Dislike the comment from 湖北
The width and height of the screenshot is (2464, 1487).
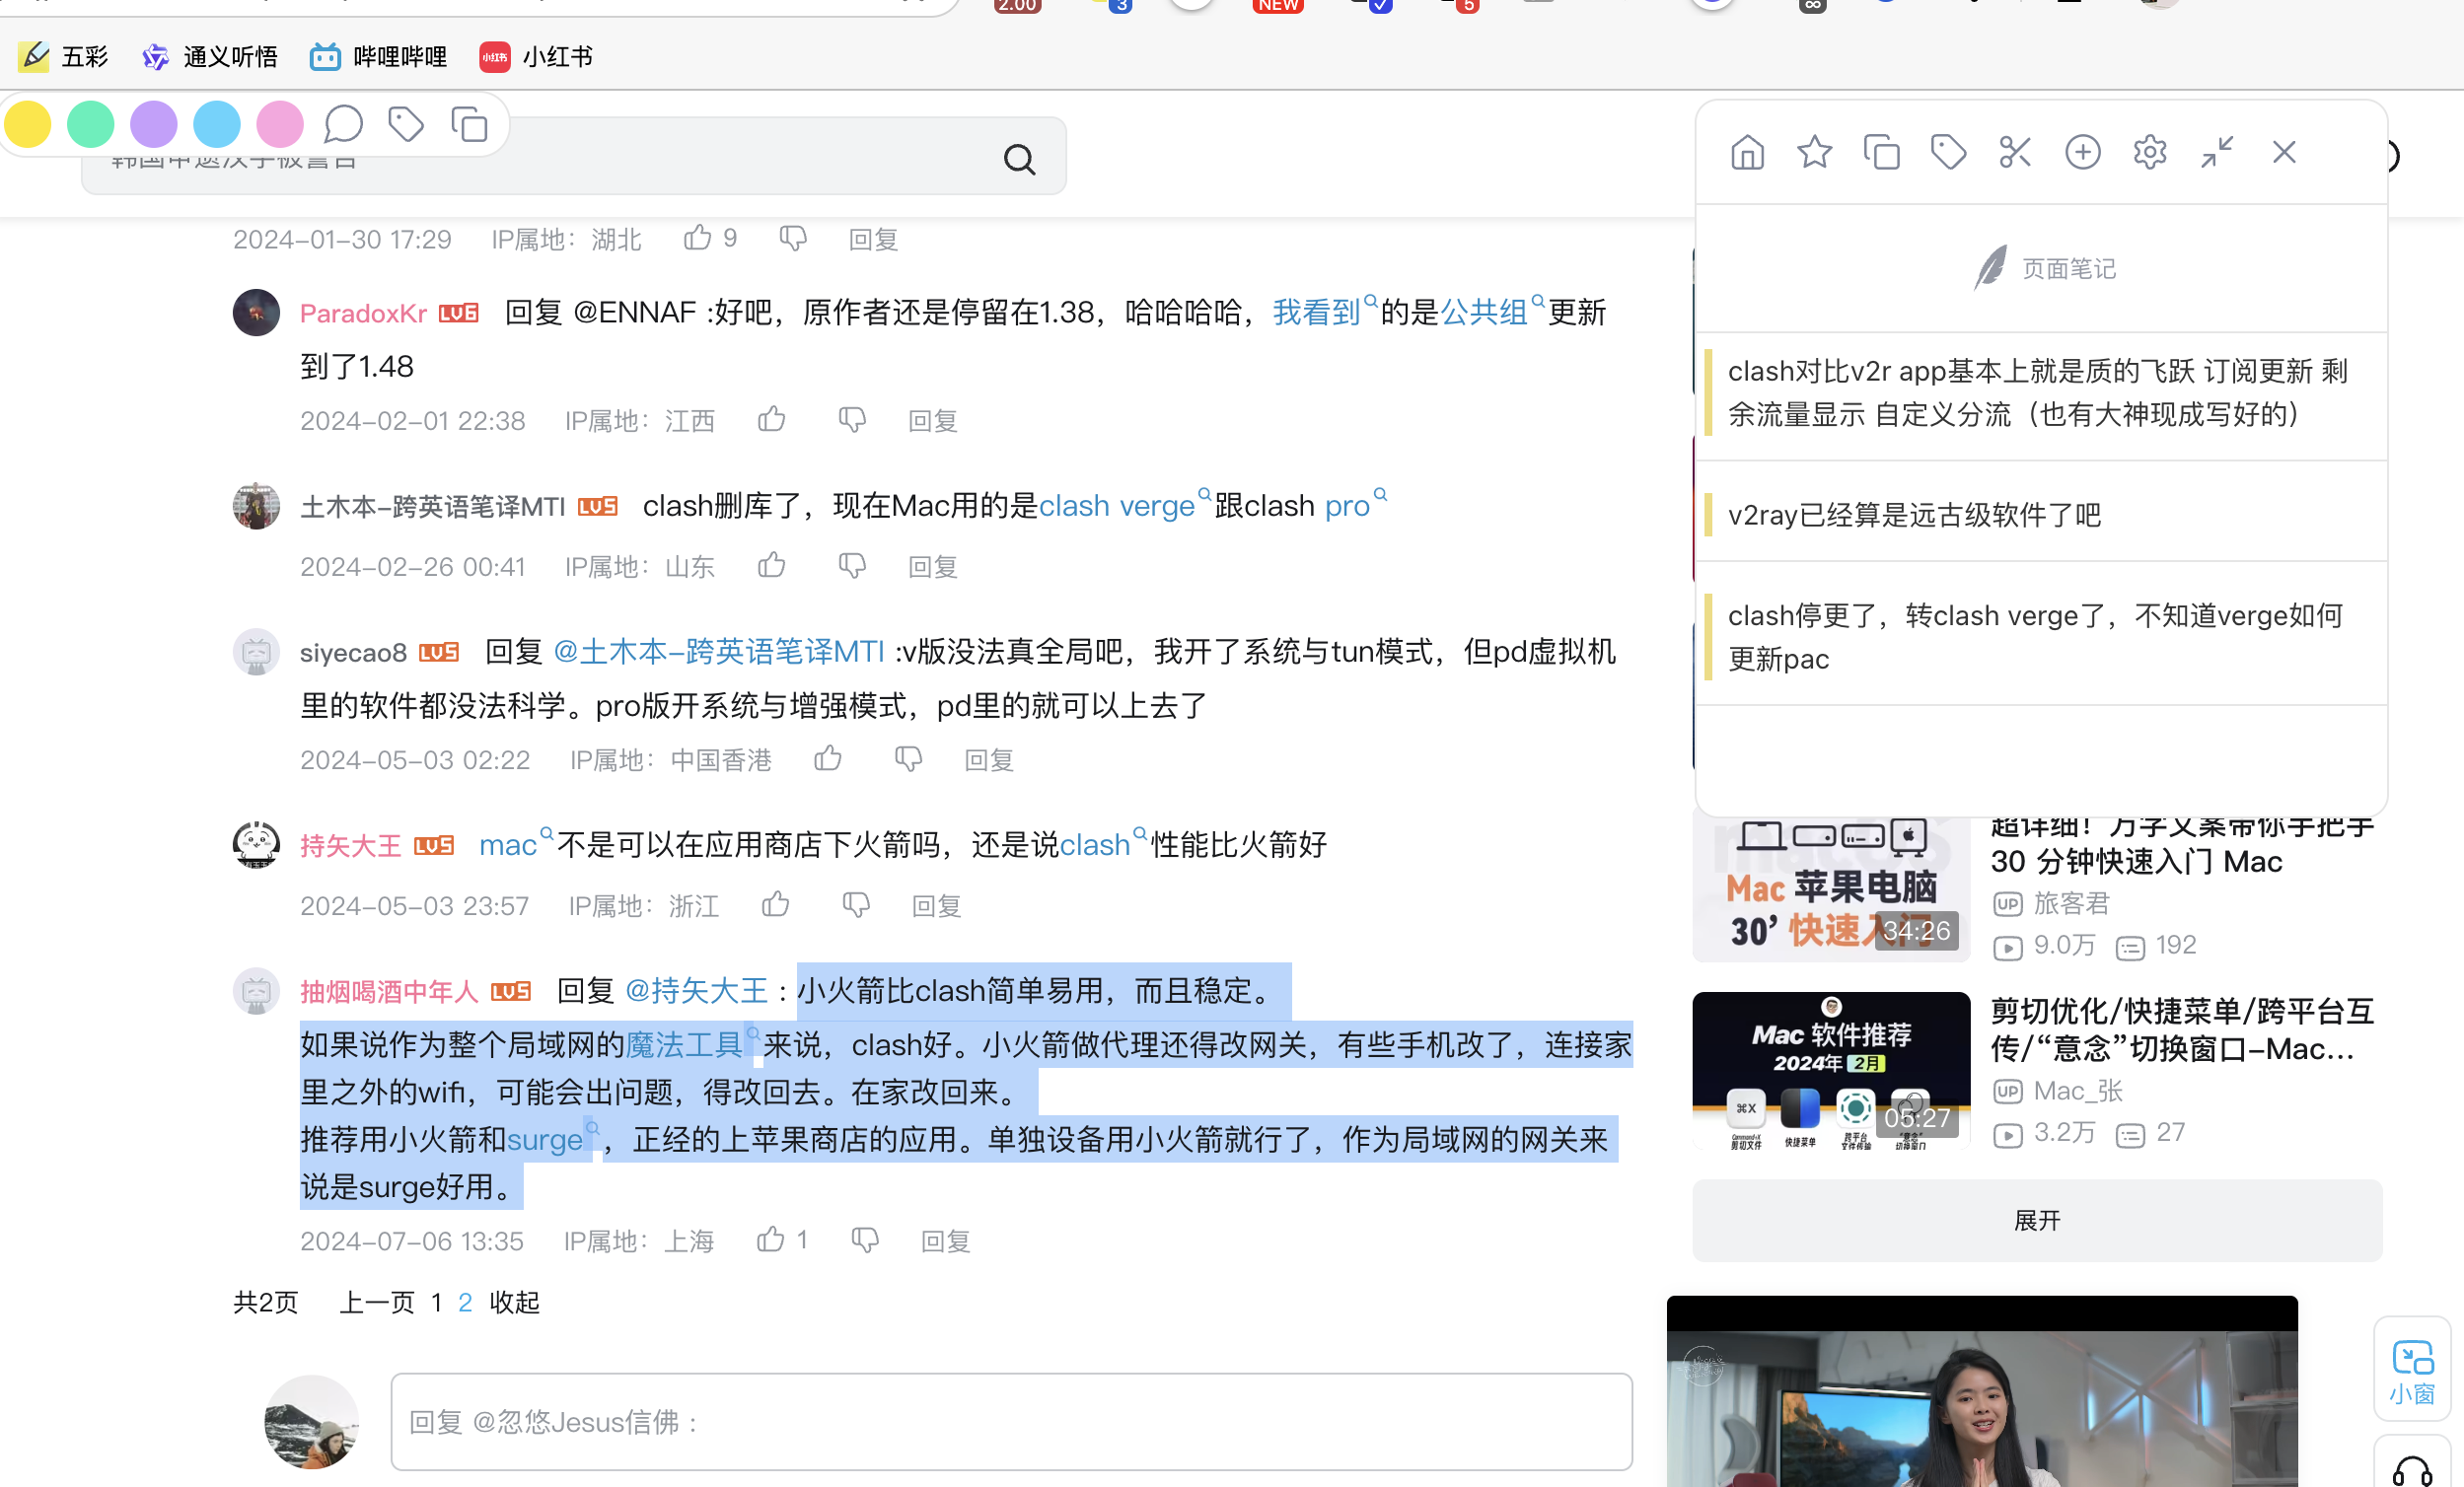793,239
